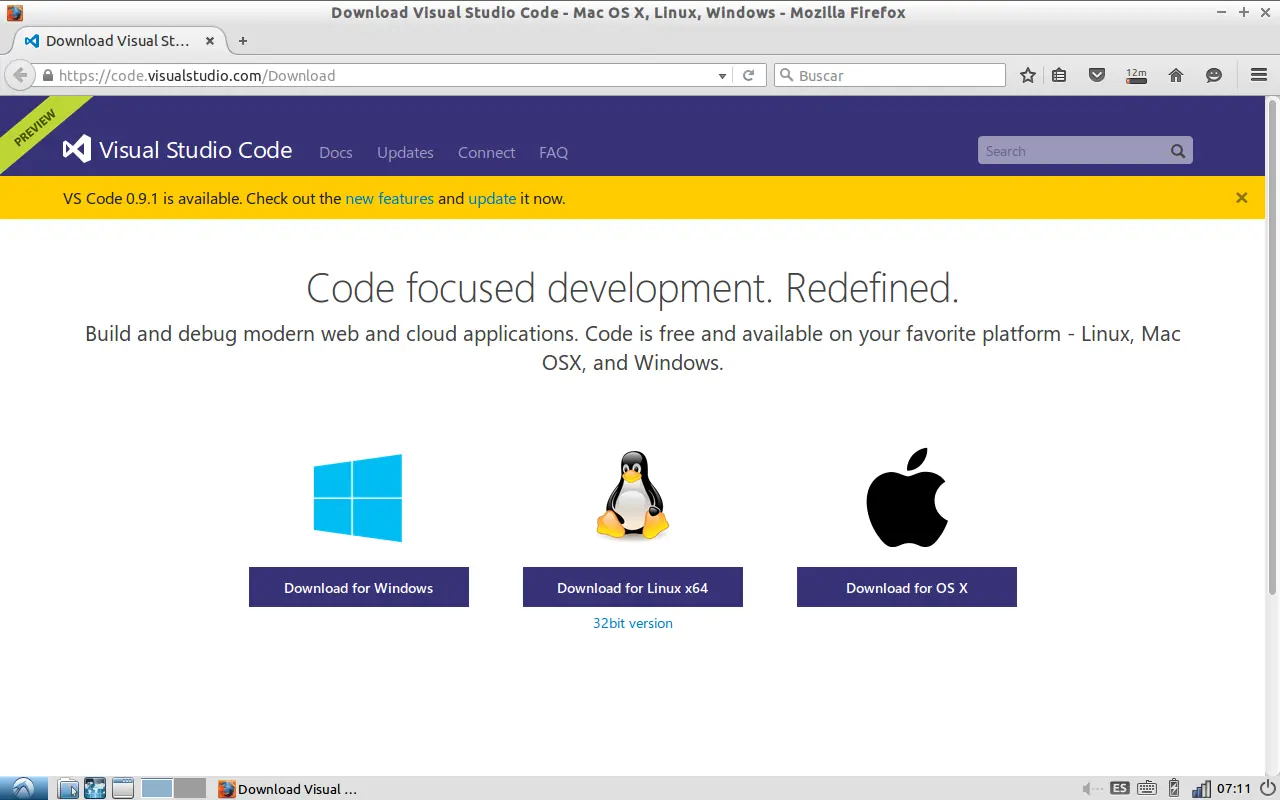Follow the new features link
Screen dimensions: 1280x800
point(390,198)
